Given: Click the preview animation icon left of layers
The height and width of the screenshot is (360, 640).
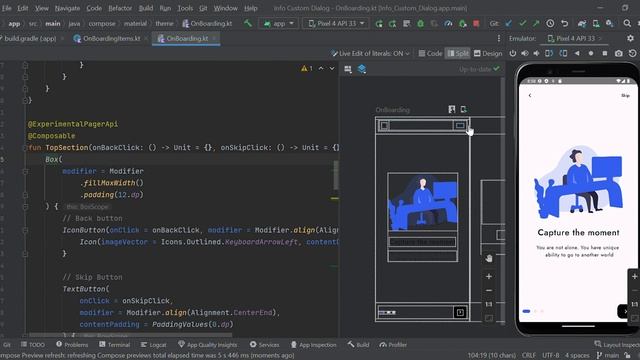Looking at the screenshot, I should pos(348,69).
